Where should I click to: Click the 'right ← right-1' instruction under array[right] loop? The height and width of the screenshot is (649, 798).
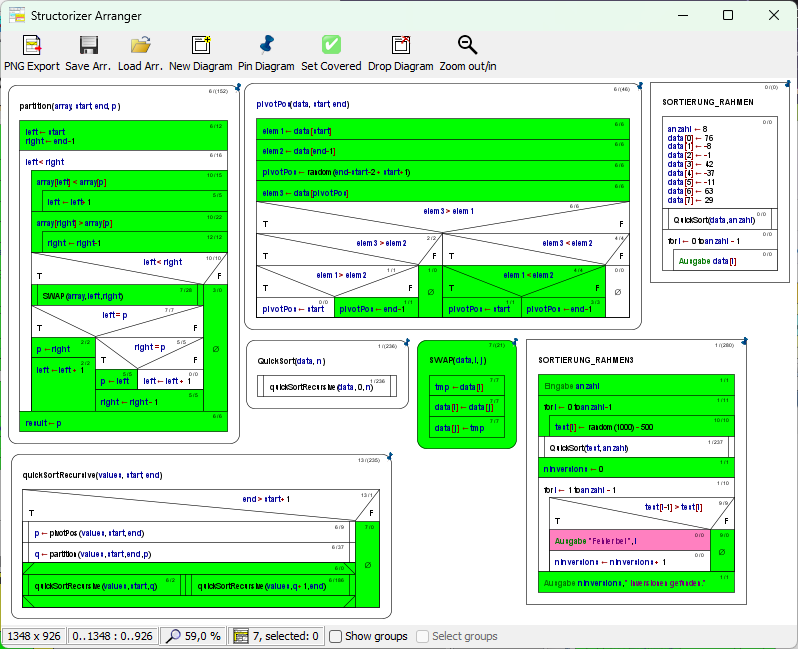[135, 243]
